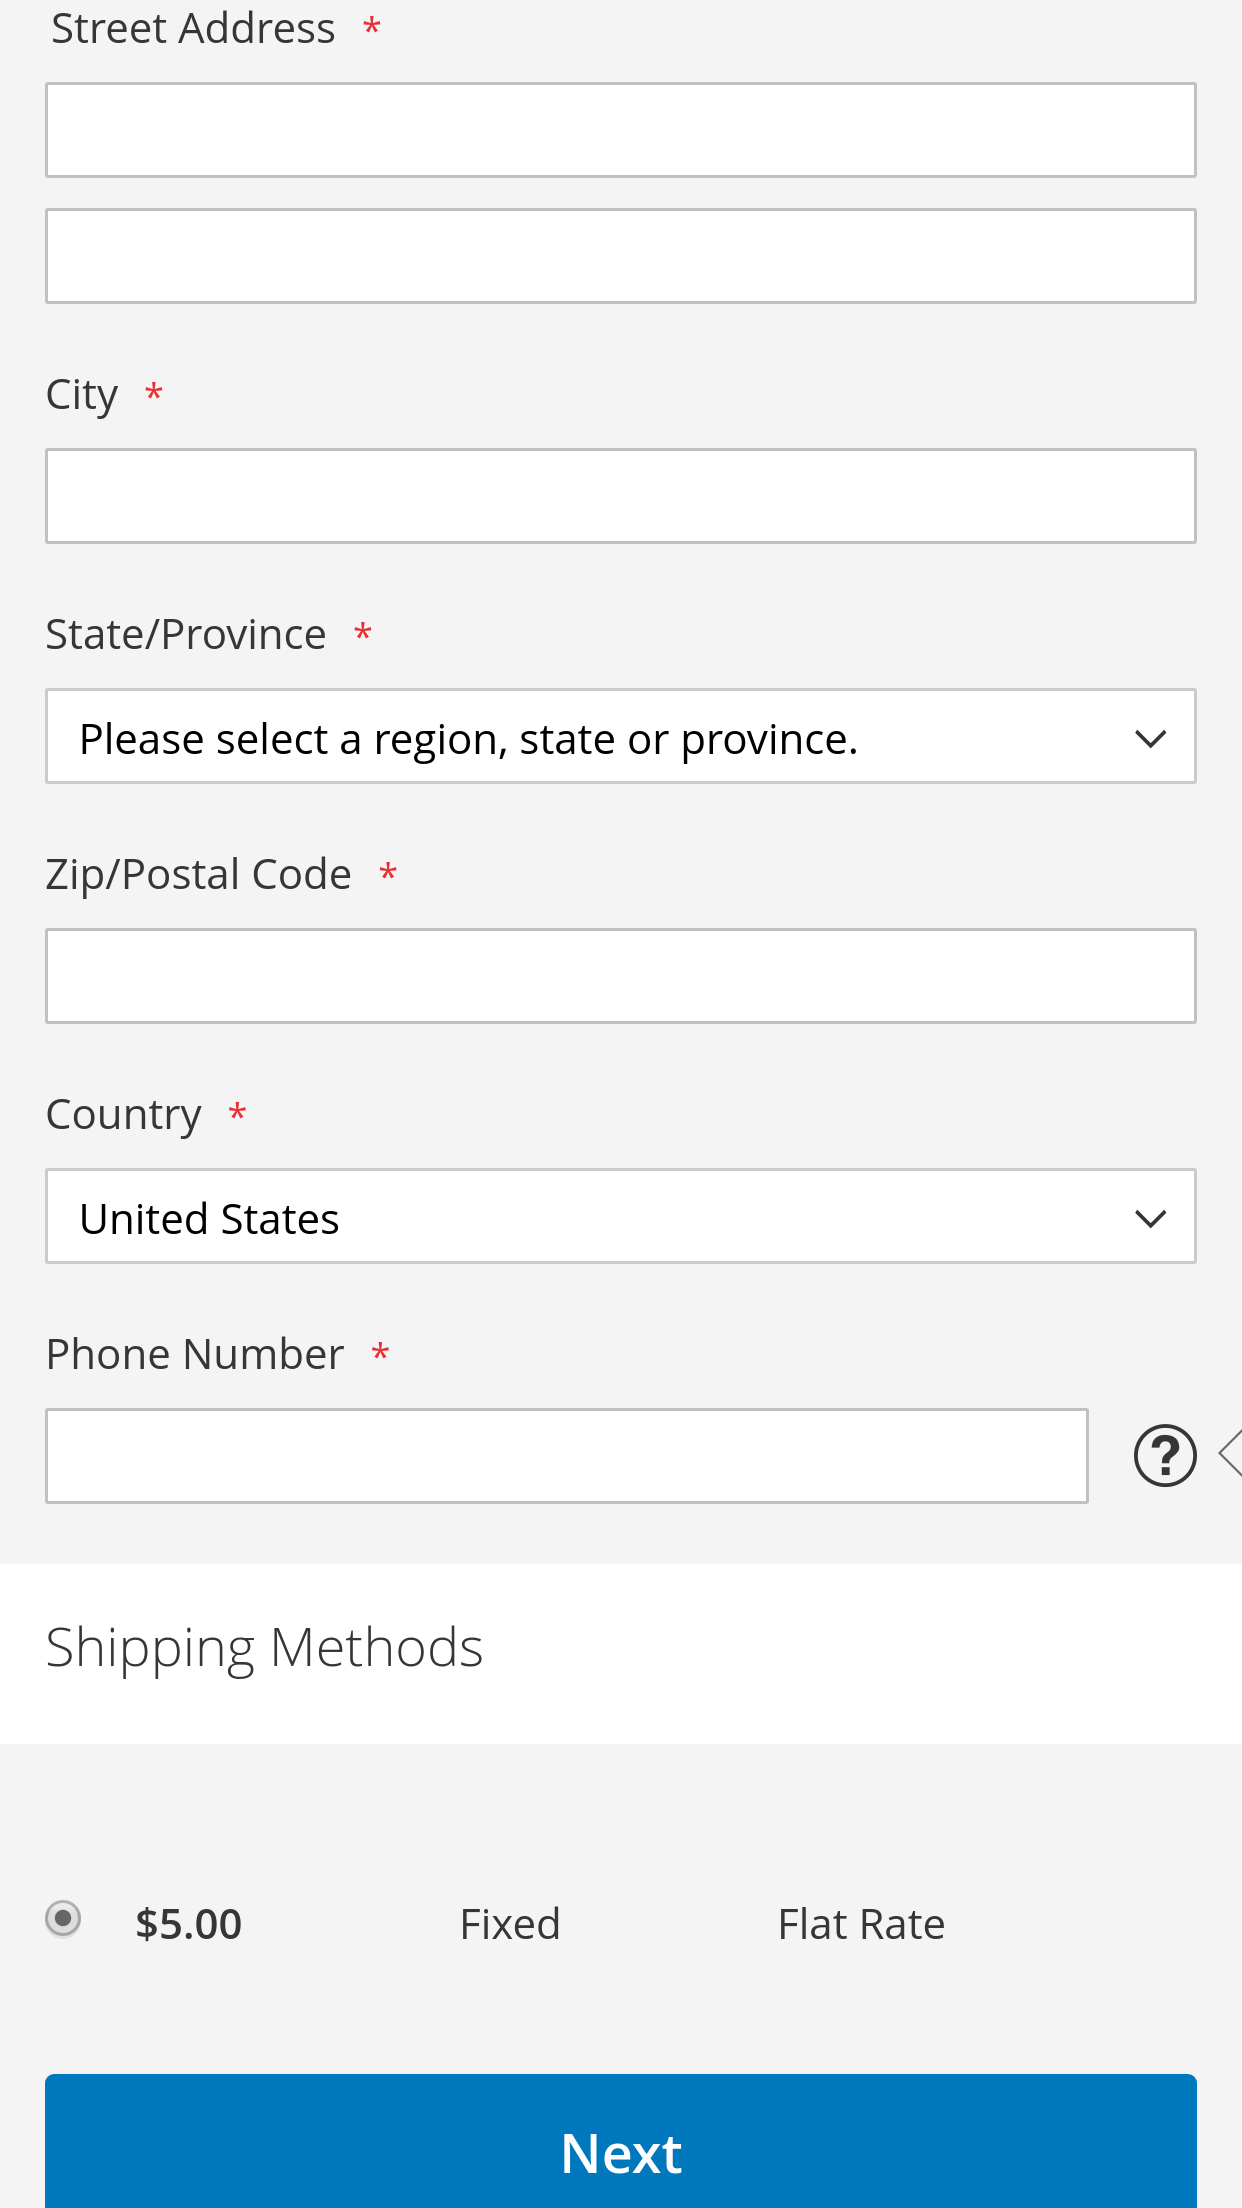This screenshot has height=2208, width=1242.
Task: Click the Fixed shipping method text
Action: click(x=510, y=1924)
